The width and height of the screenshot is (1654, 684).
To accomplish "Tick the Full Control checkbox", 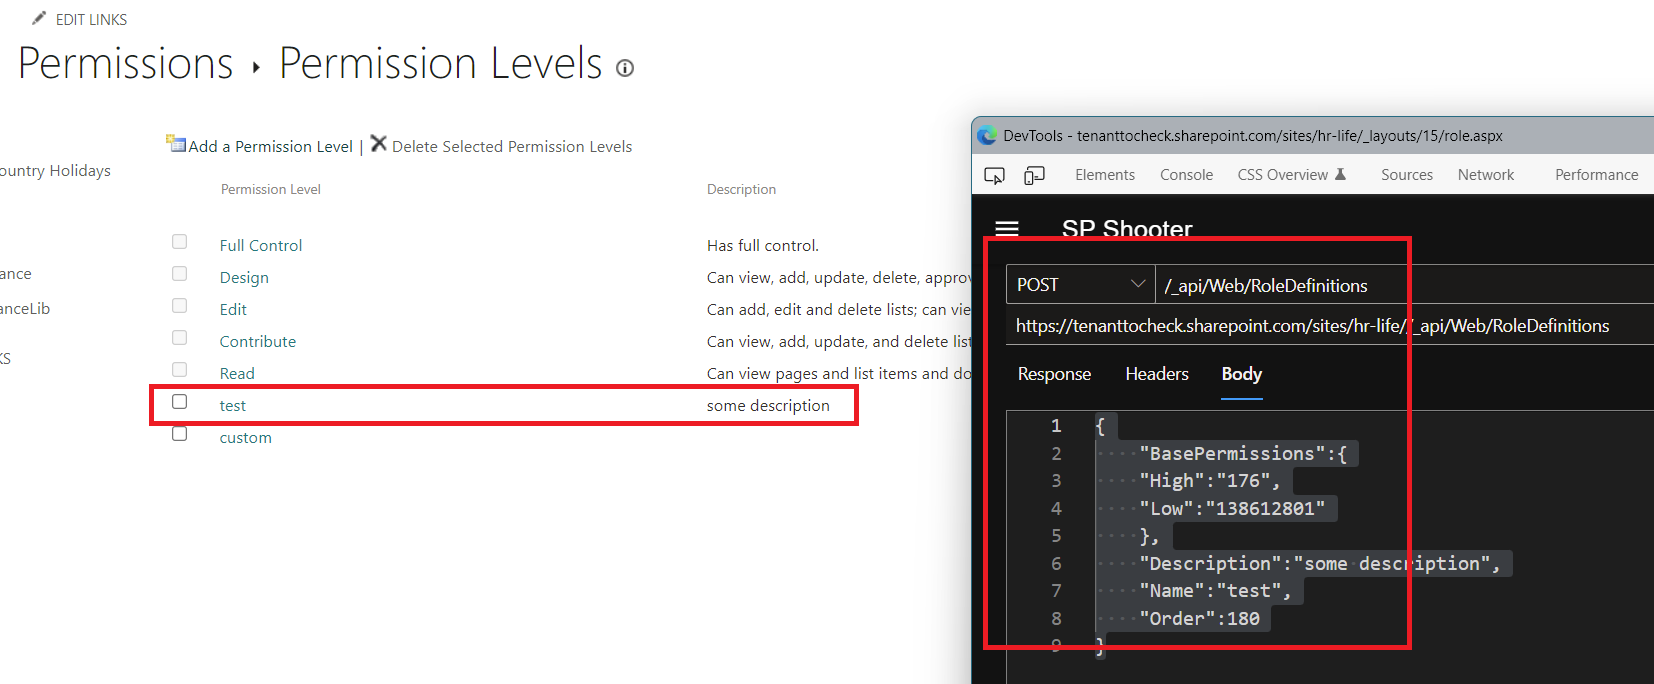I will pyautogui.click(x=180, y=242).
